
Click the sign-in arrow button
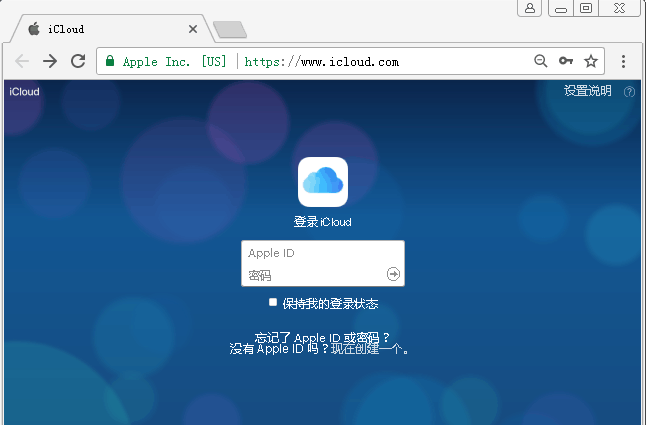coord(393,274)
